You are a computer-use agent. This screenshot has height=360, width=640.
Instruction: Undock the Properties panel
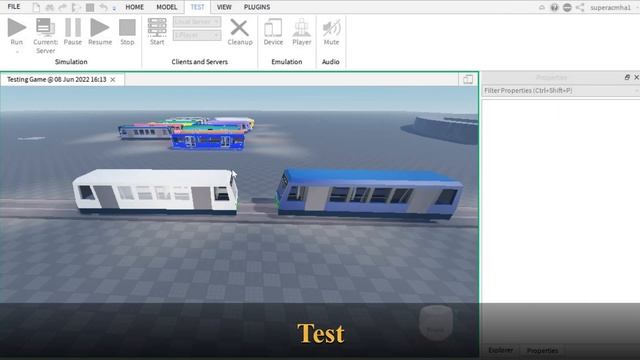point(627,77)
